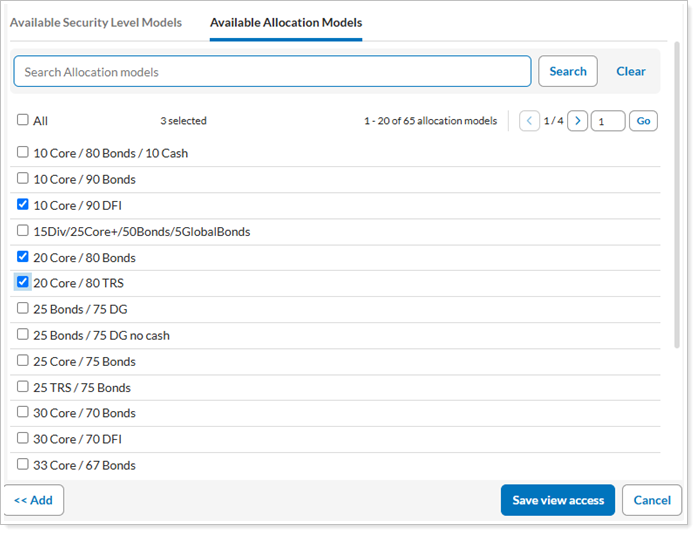Image resolution: width=697 pixels, height=534 pixels.
Task: Check the 25 Bonds / 75 DG checkbox
Action: tap(23, 308)
